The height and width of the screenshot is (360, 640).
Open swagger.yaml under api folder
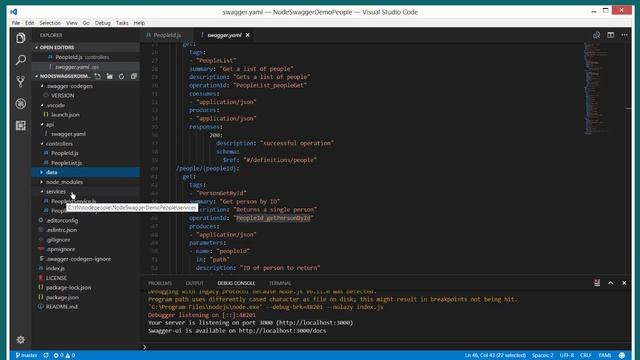coord(86,134)
